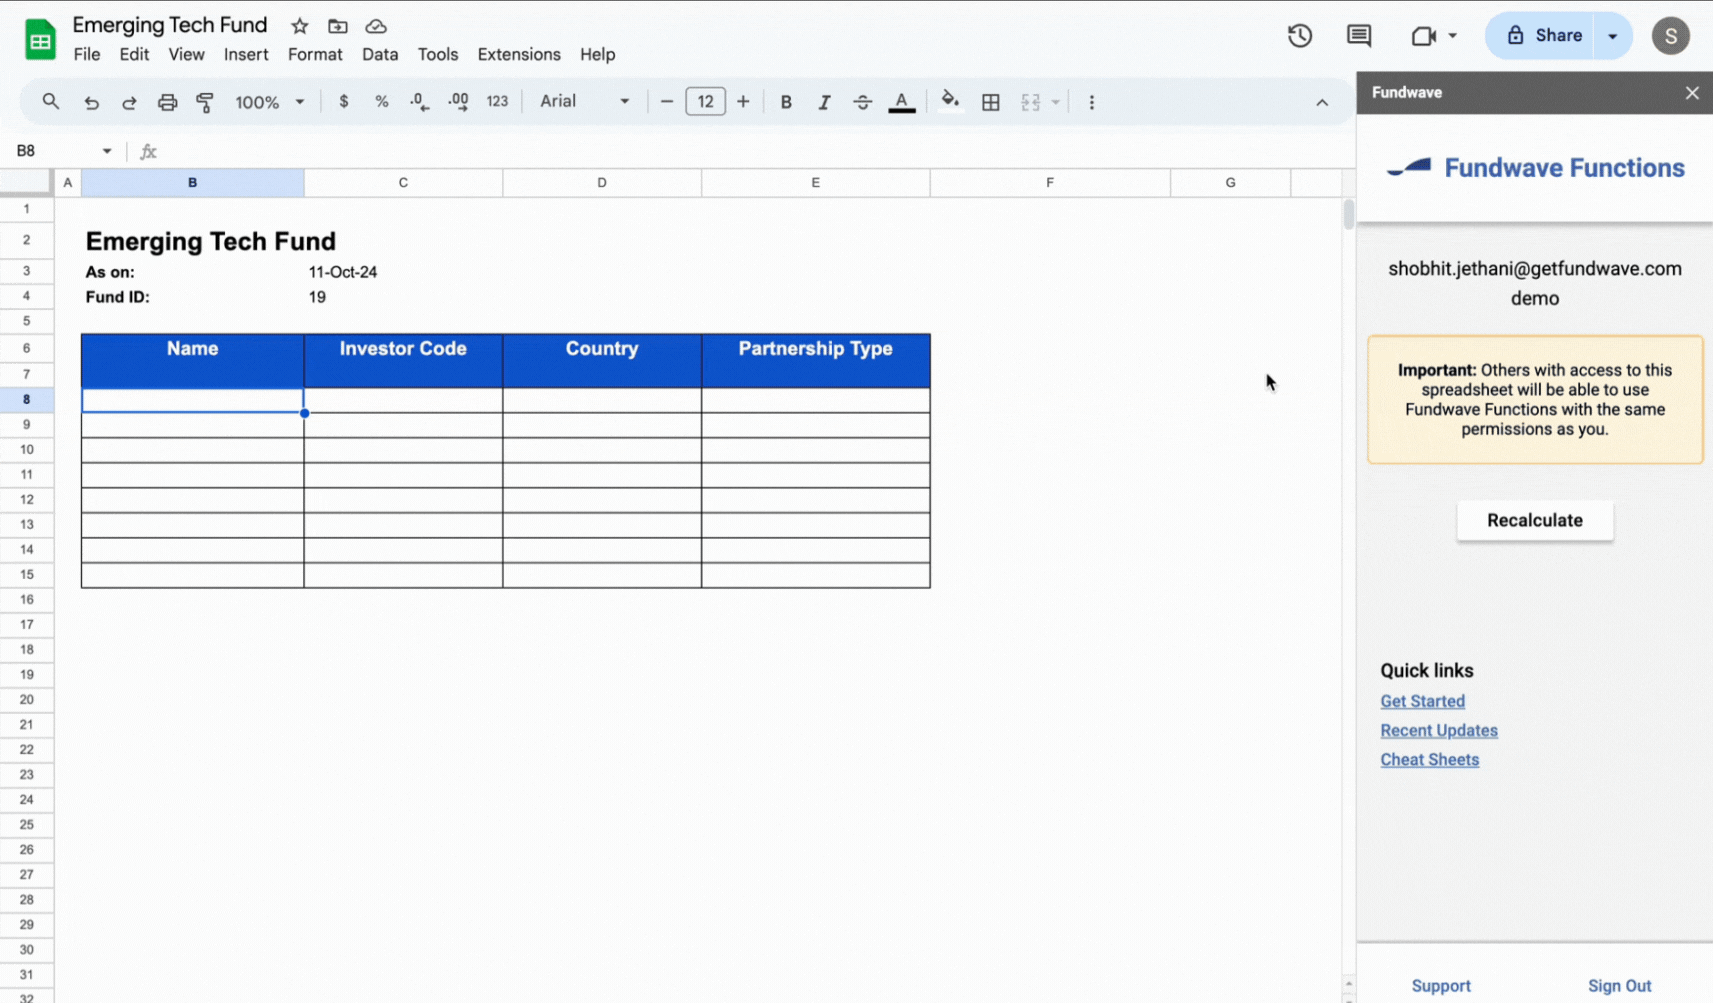The height and width of the screenshot is (1003, 1713).
Task: Star the Emerging Tech Fund document
Action: 299,26
